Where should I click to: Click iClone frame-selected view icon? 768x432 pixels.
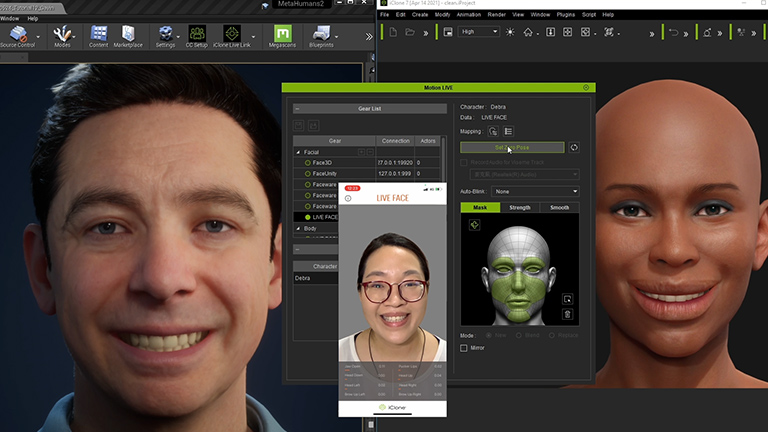[x=585, y=32]
